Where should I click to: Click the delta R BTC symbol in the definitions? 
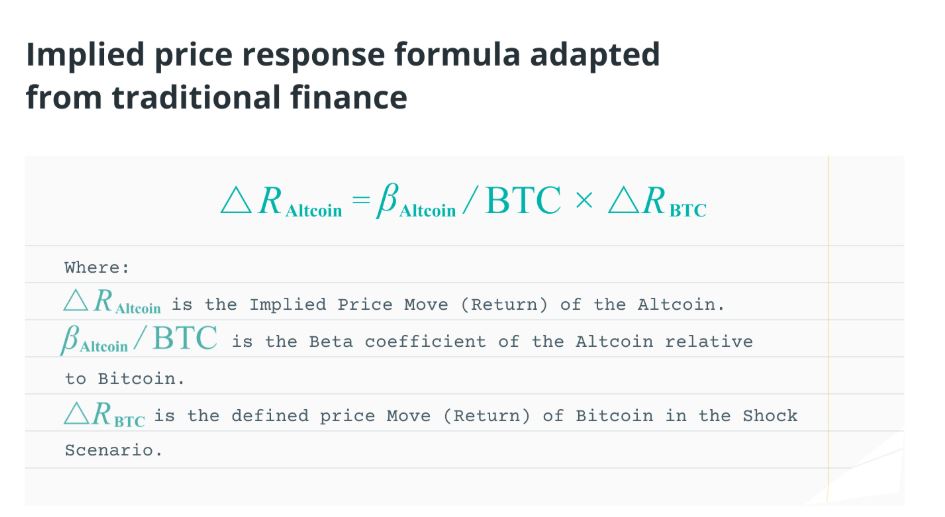(x=104, y=415)
